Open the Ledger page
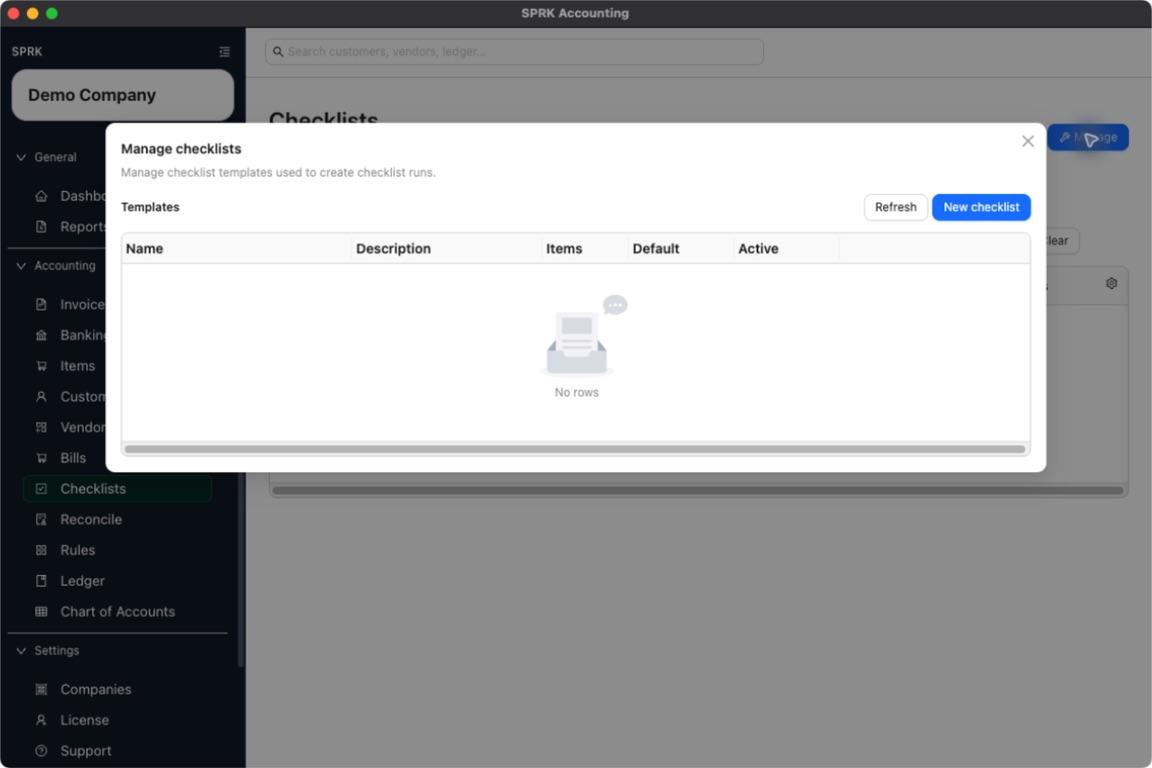1152x768 pixels. click(118, 581)
